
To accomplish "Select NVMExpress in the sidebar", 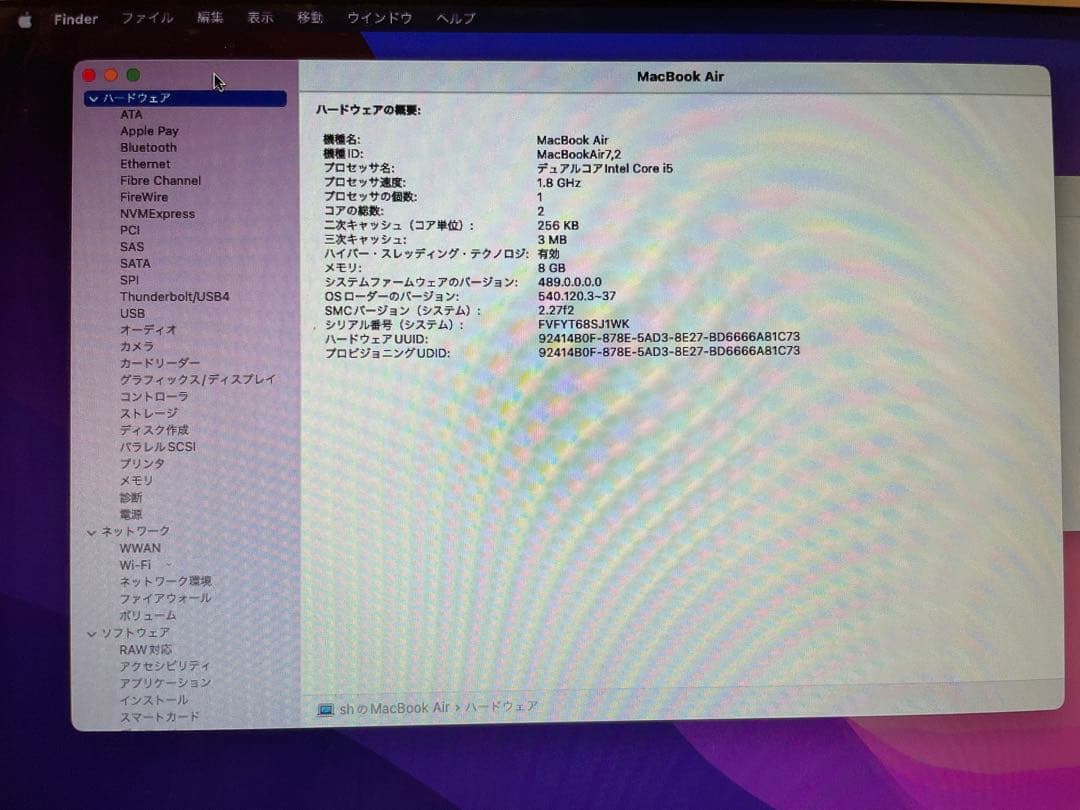I will pos(155,213).
